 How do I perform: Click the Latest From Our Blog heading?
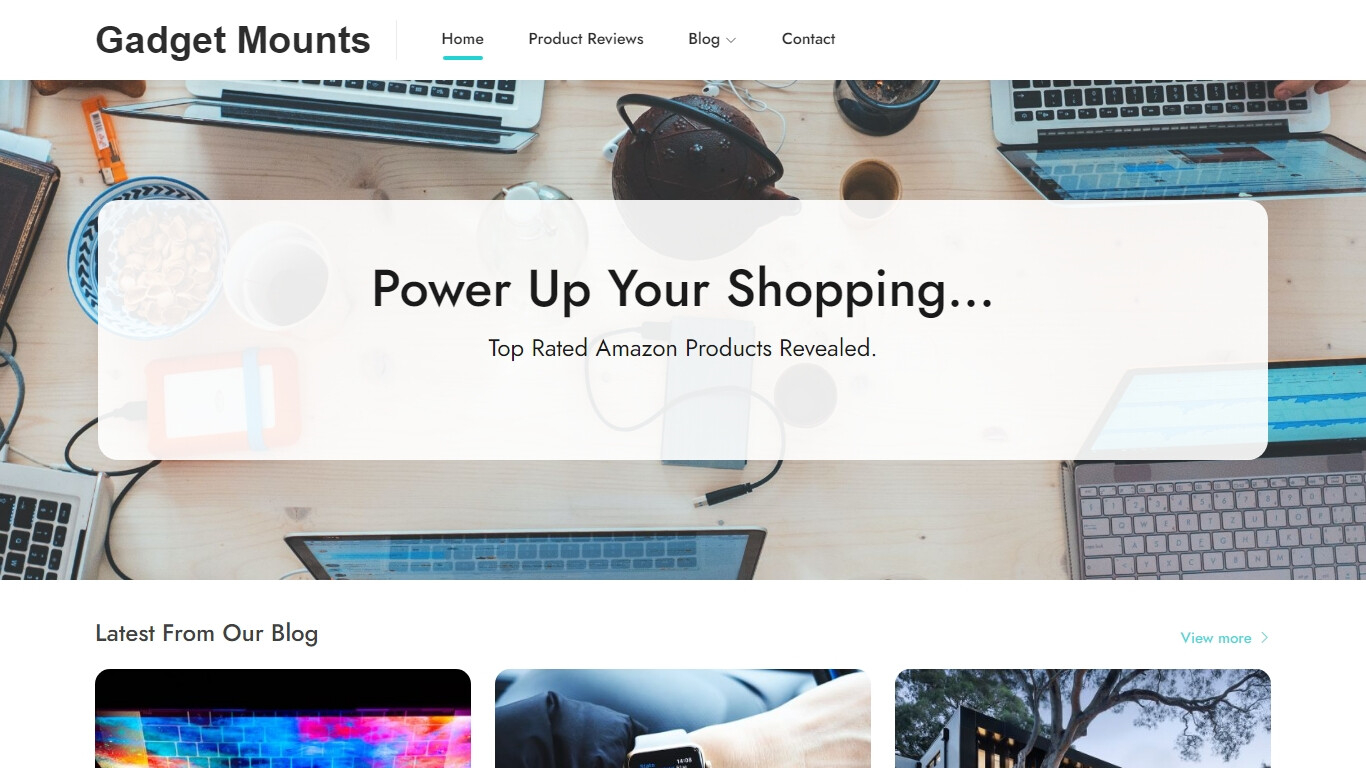(206, 633)
